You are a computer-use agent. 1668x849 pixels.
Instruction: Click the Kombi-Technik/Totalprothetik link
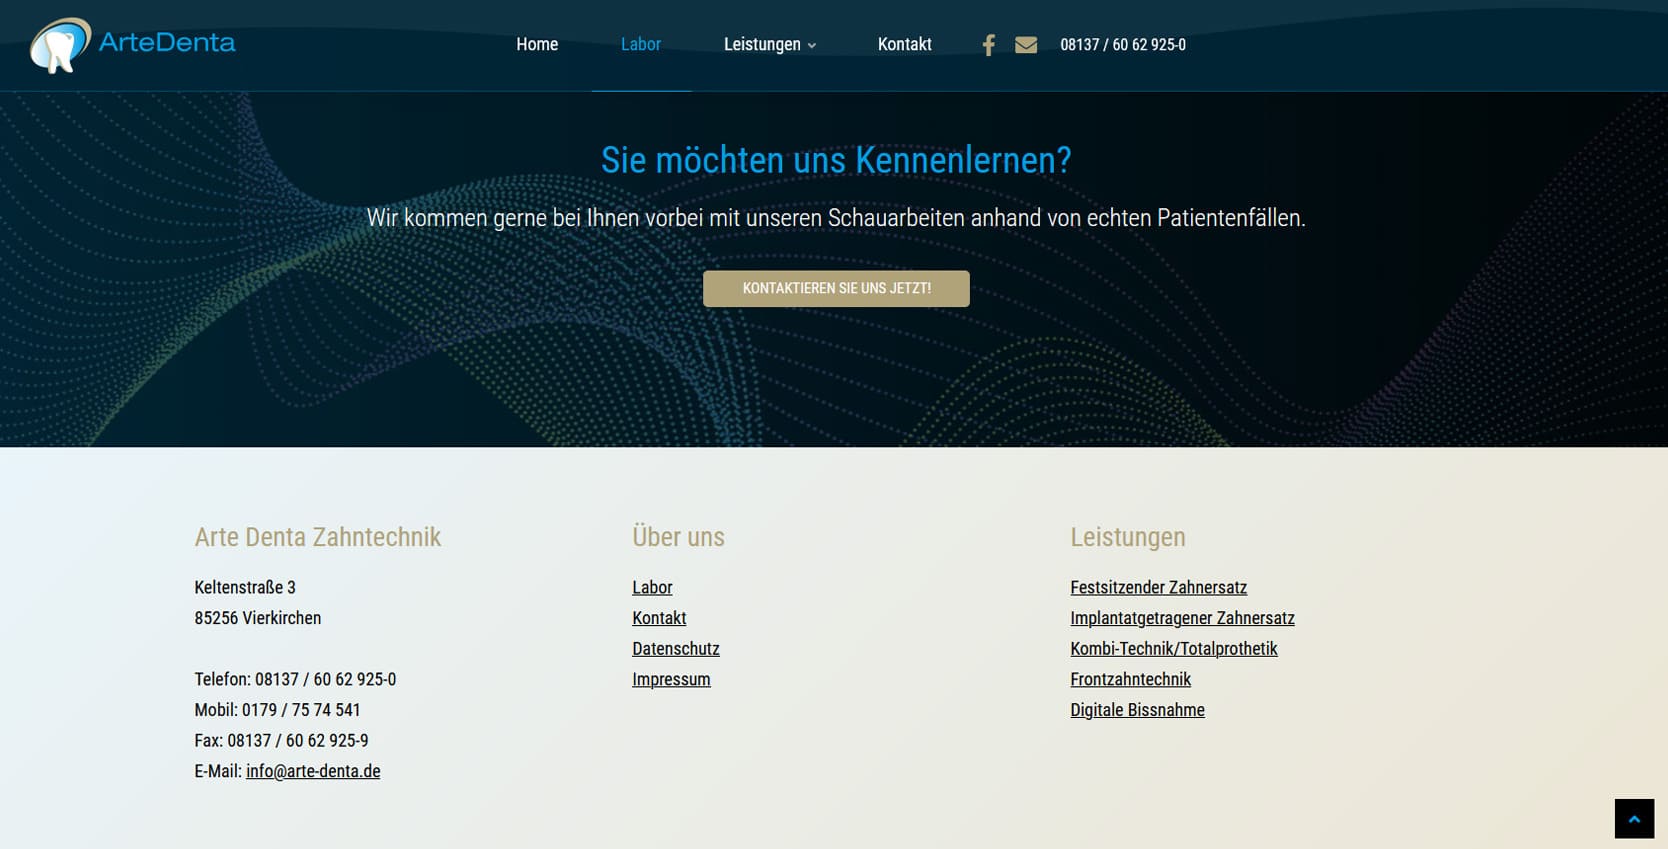[1173, 649]
